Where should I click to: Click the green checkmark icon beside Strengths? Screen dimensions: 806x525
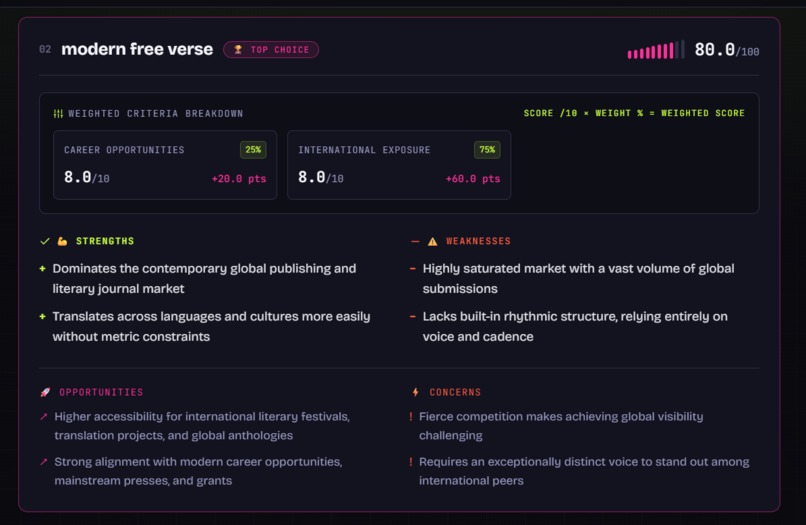click(x=45, y=241)
